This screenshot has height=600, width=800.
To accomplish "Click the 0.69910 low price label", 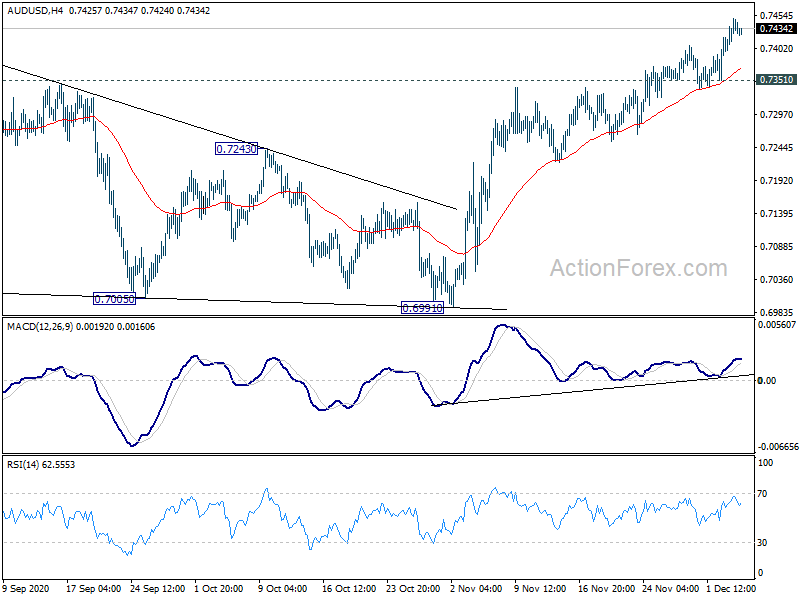I will pos(422,308).
